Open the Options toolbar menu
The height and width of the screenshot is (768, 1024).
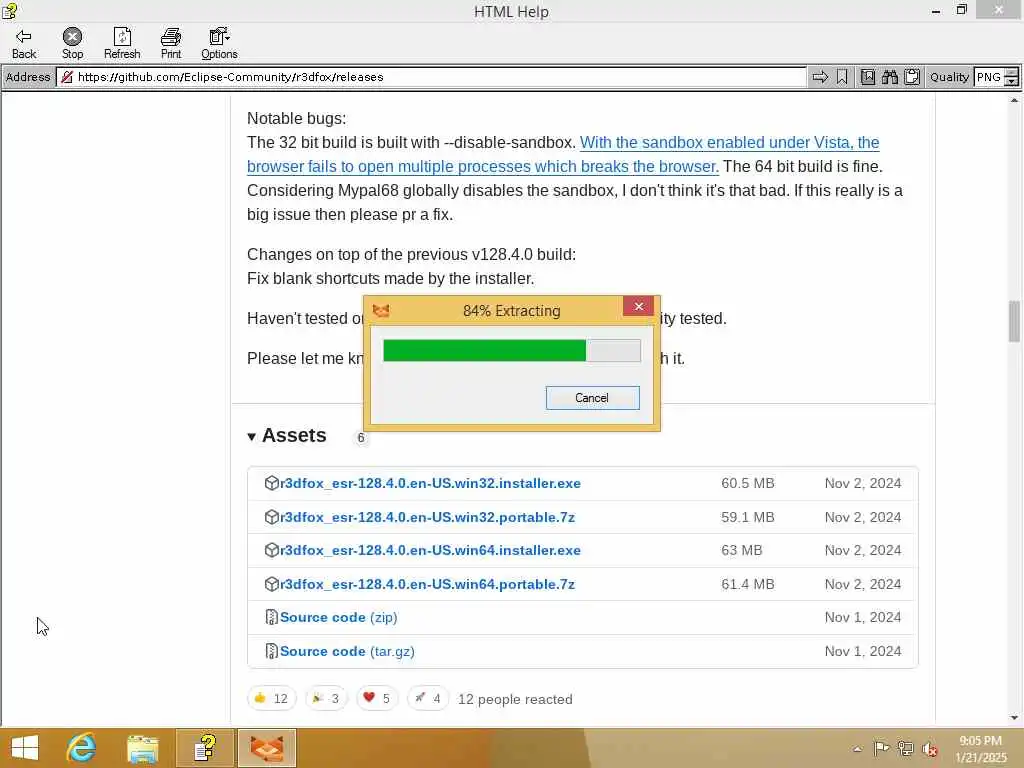219,44
